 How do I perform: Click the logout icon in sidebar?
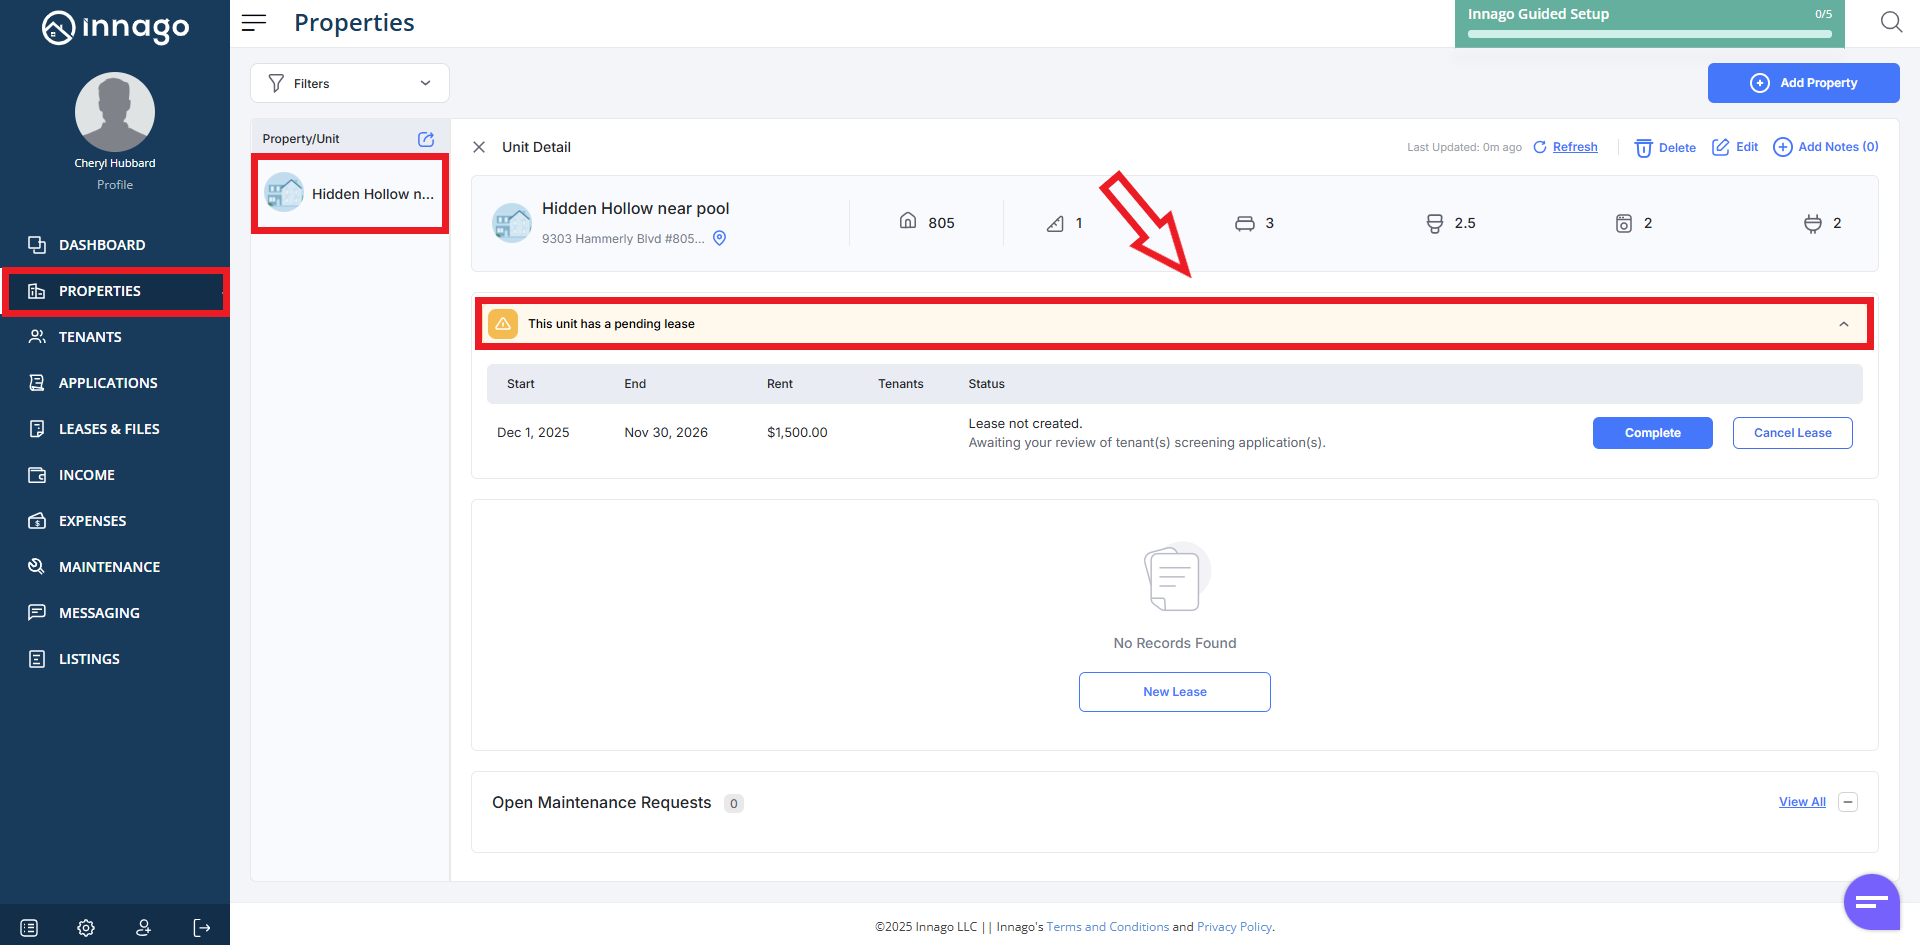201,928
